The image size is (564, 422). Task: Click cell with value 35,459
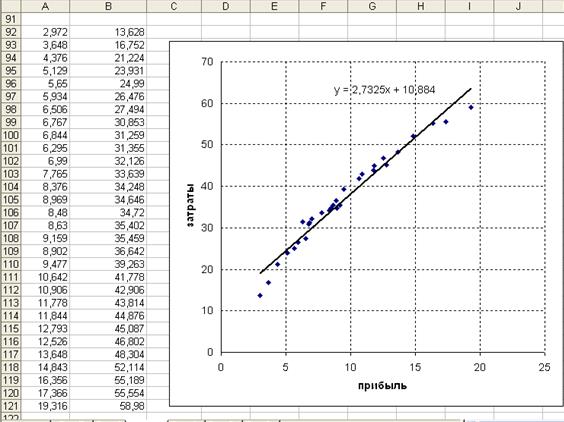tap(108, 239)
